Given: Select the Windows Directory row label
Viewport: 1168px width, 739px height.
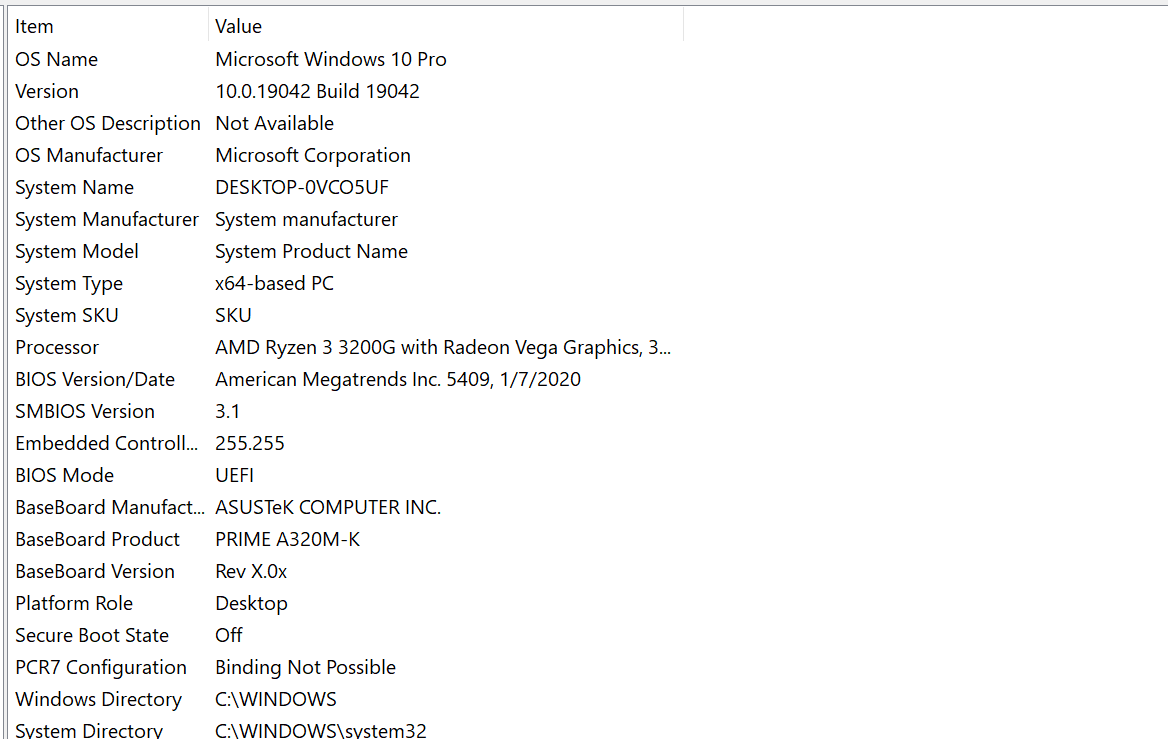Looking at the screenshot, I should tap(98, 700).
